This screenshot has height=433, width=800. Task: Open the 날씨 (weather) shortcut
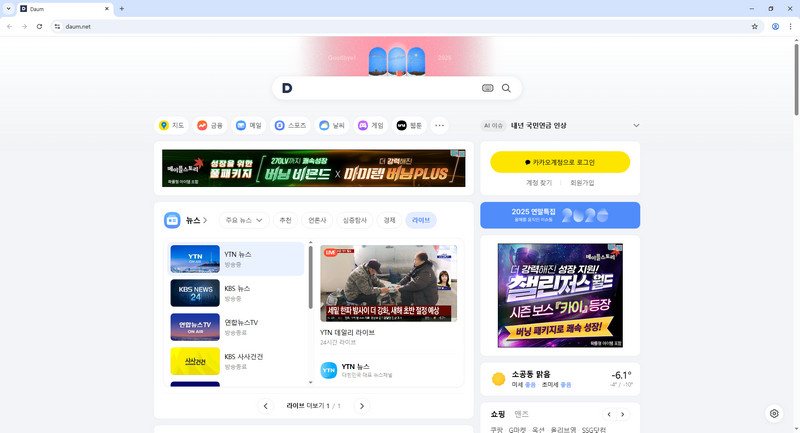[x=332, y=125]
